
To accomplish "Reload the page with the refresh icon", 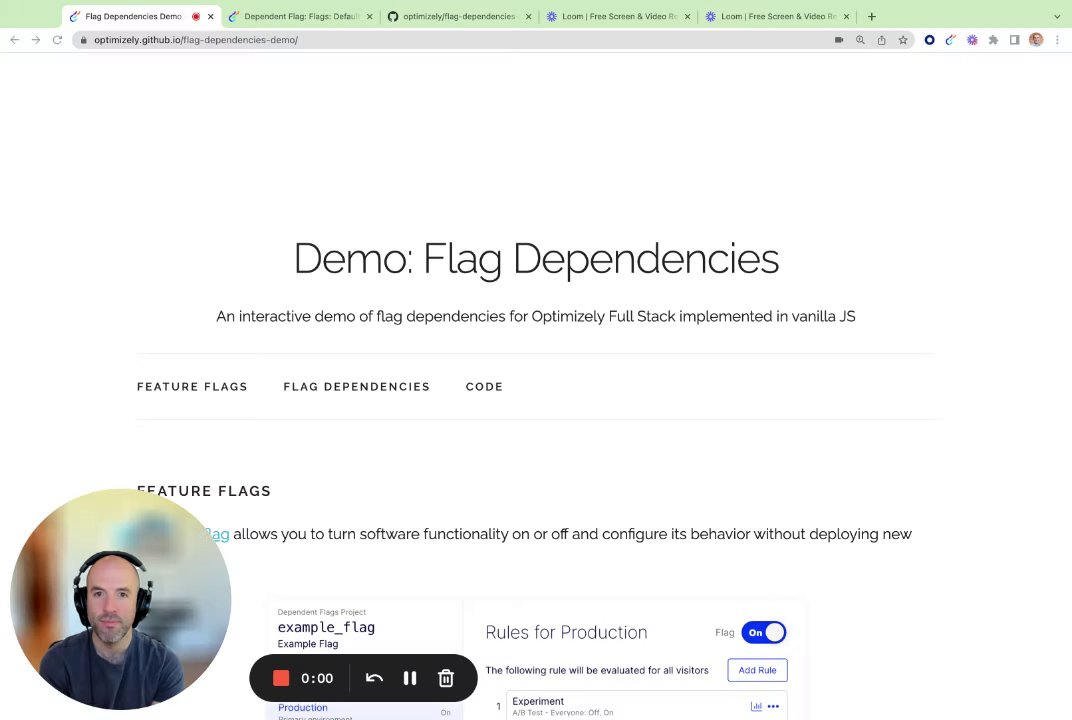I will pyautogui.click(x=57, y=40).
